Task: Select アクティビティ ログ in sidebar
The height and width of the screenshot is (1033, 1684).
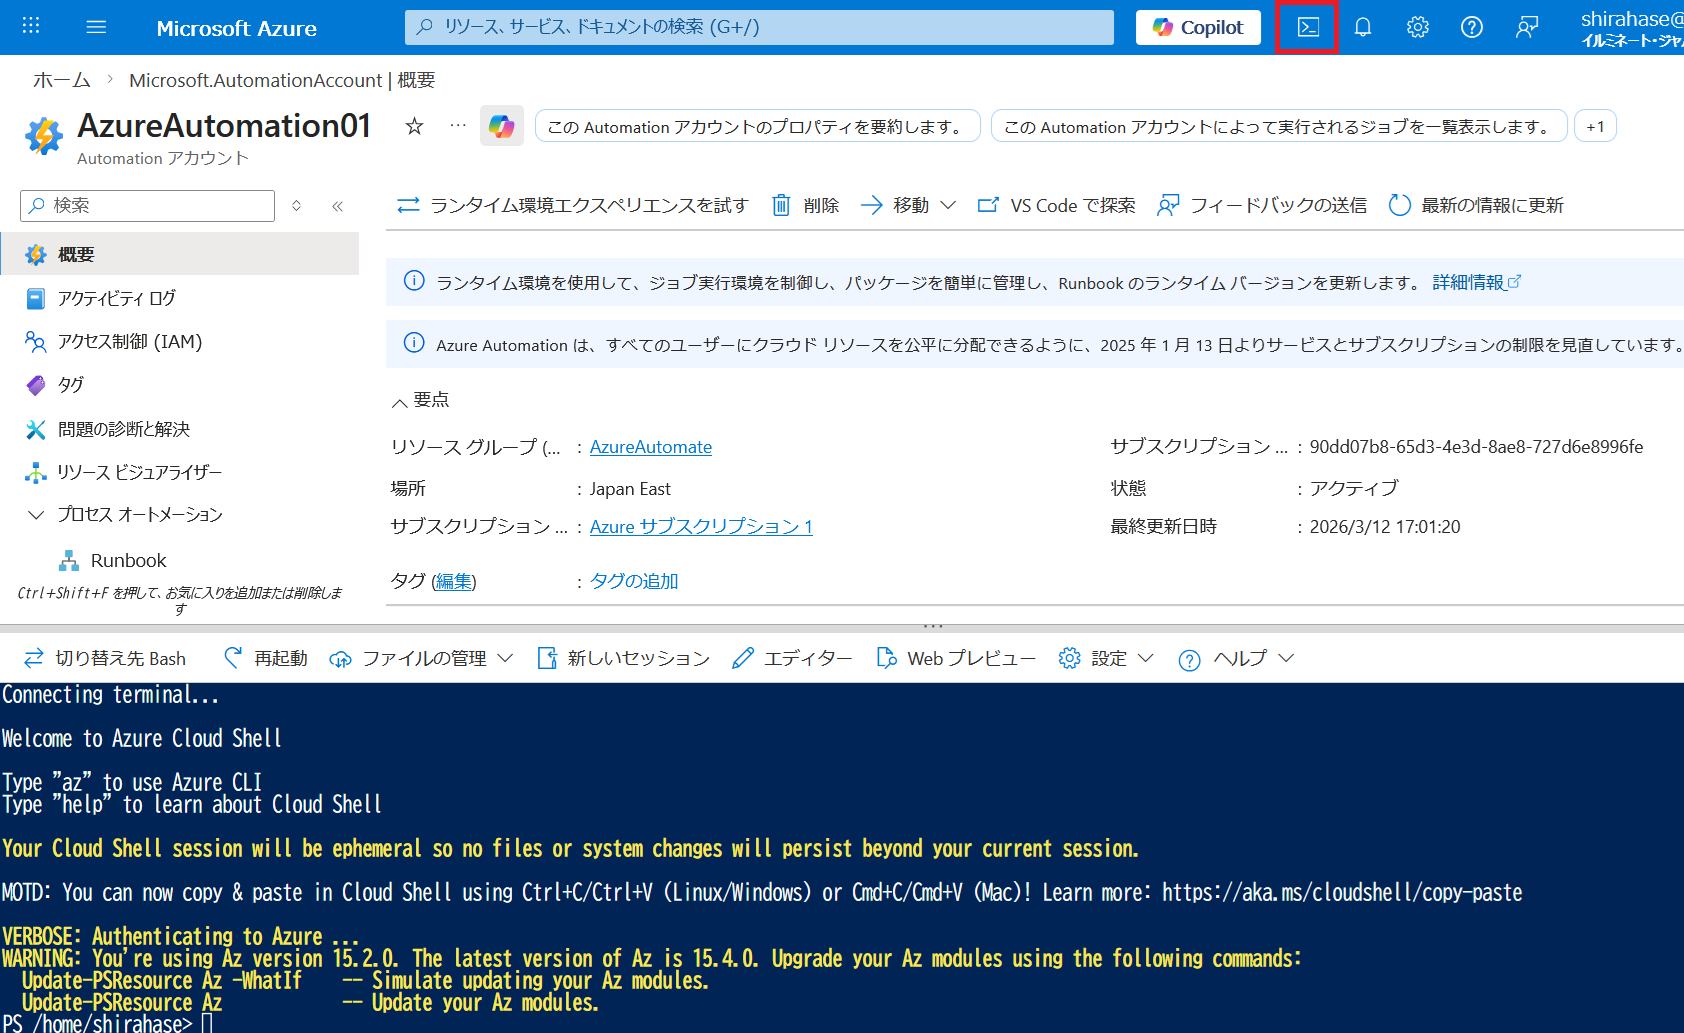Action: (116, 298)
